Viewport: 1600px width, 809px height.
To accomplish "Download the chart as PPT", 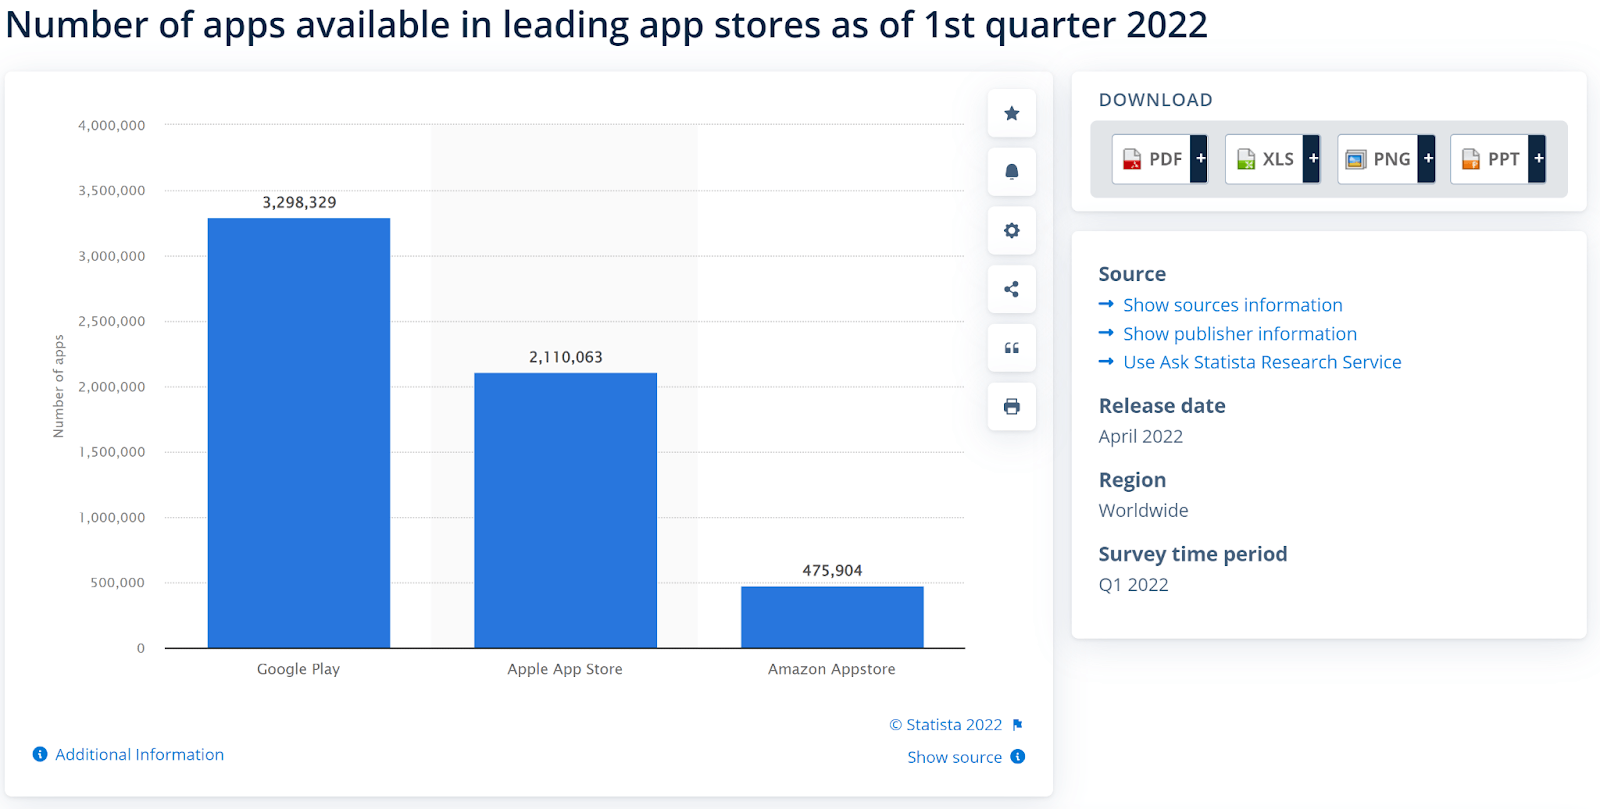I will [1490, 159].
